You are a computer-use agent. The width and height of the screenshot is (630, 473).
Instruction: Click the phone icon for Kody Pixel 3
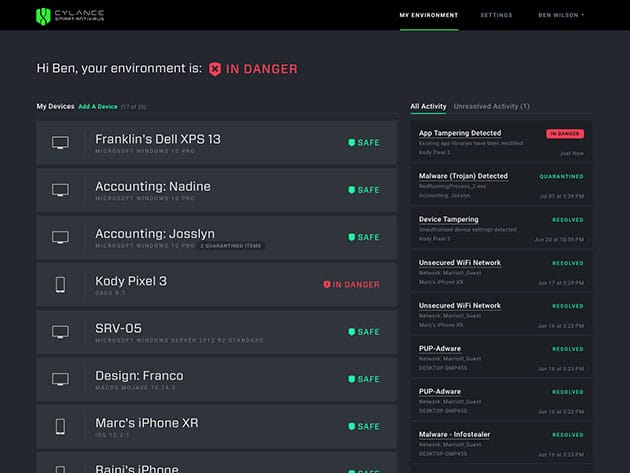point(60,284)
